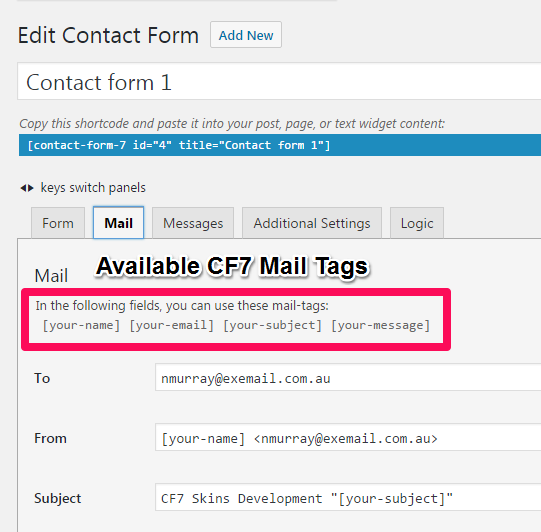Select the Mail tab
This screenshot has width=541, height=532.
(x=118, y=223)
